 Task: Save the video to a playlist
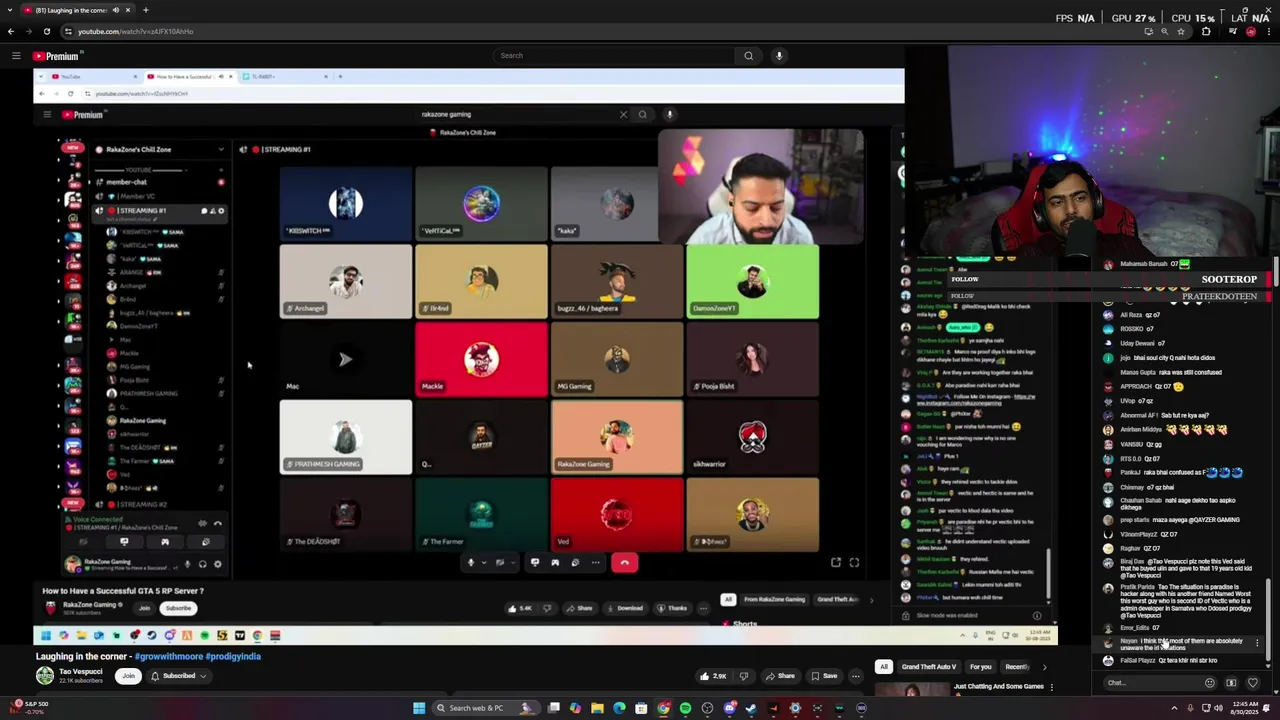coord(824,676)
